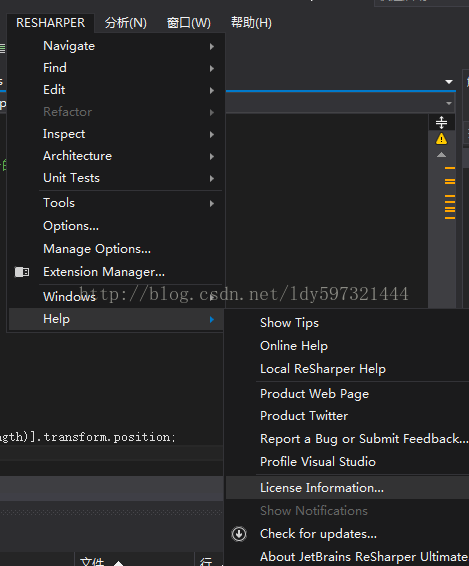Expand the Unit Tests submenu arrow

(x=212, y=178)
